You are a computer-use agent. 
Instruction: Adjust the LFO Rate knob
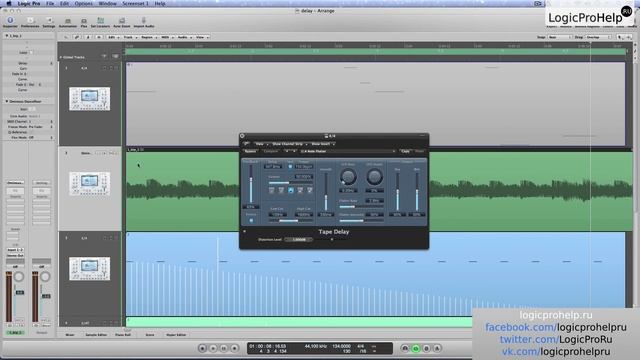[348, 177]
